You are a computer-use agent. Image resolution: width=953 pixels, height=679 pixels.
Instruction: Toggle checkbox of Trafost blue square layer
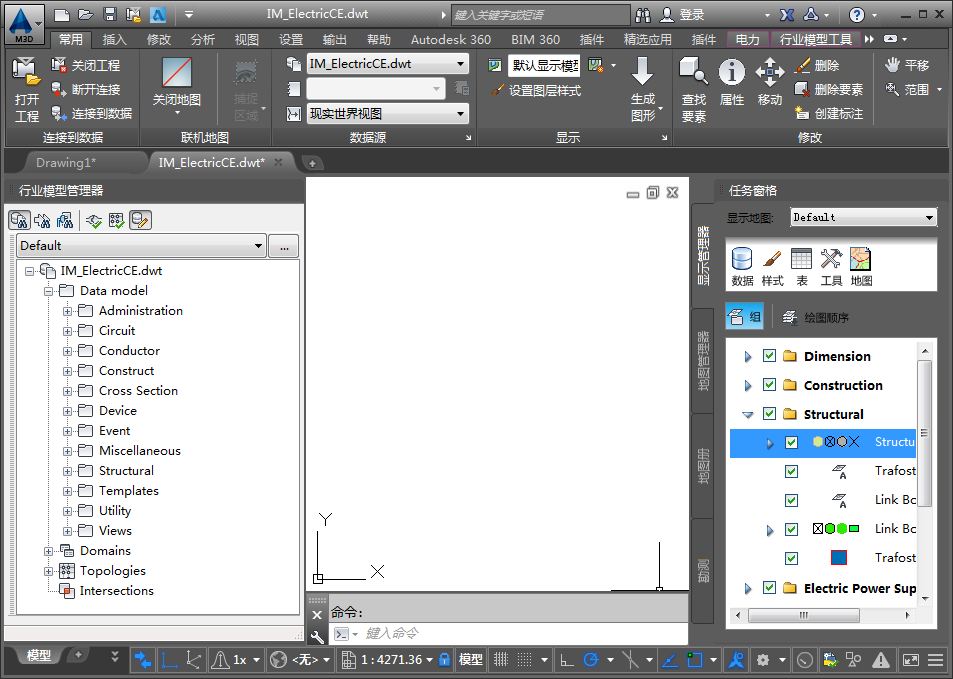[791, 558]
